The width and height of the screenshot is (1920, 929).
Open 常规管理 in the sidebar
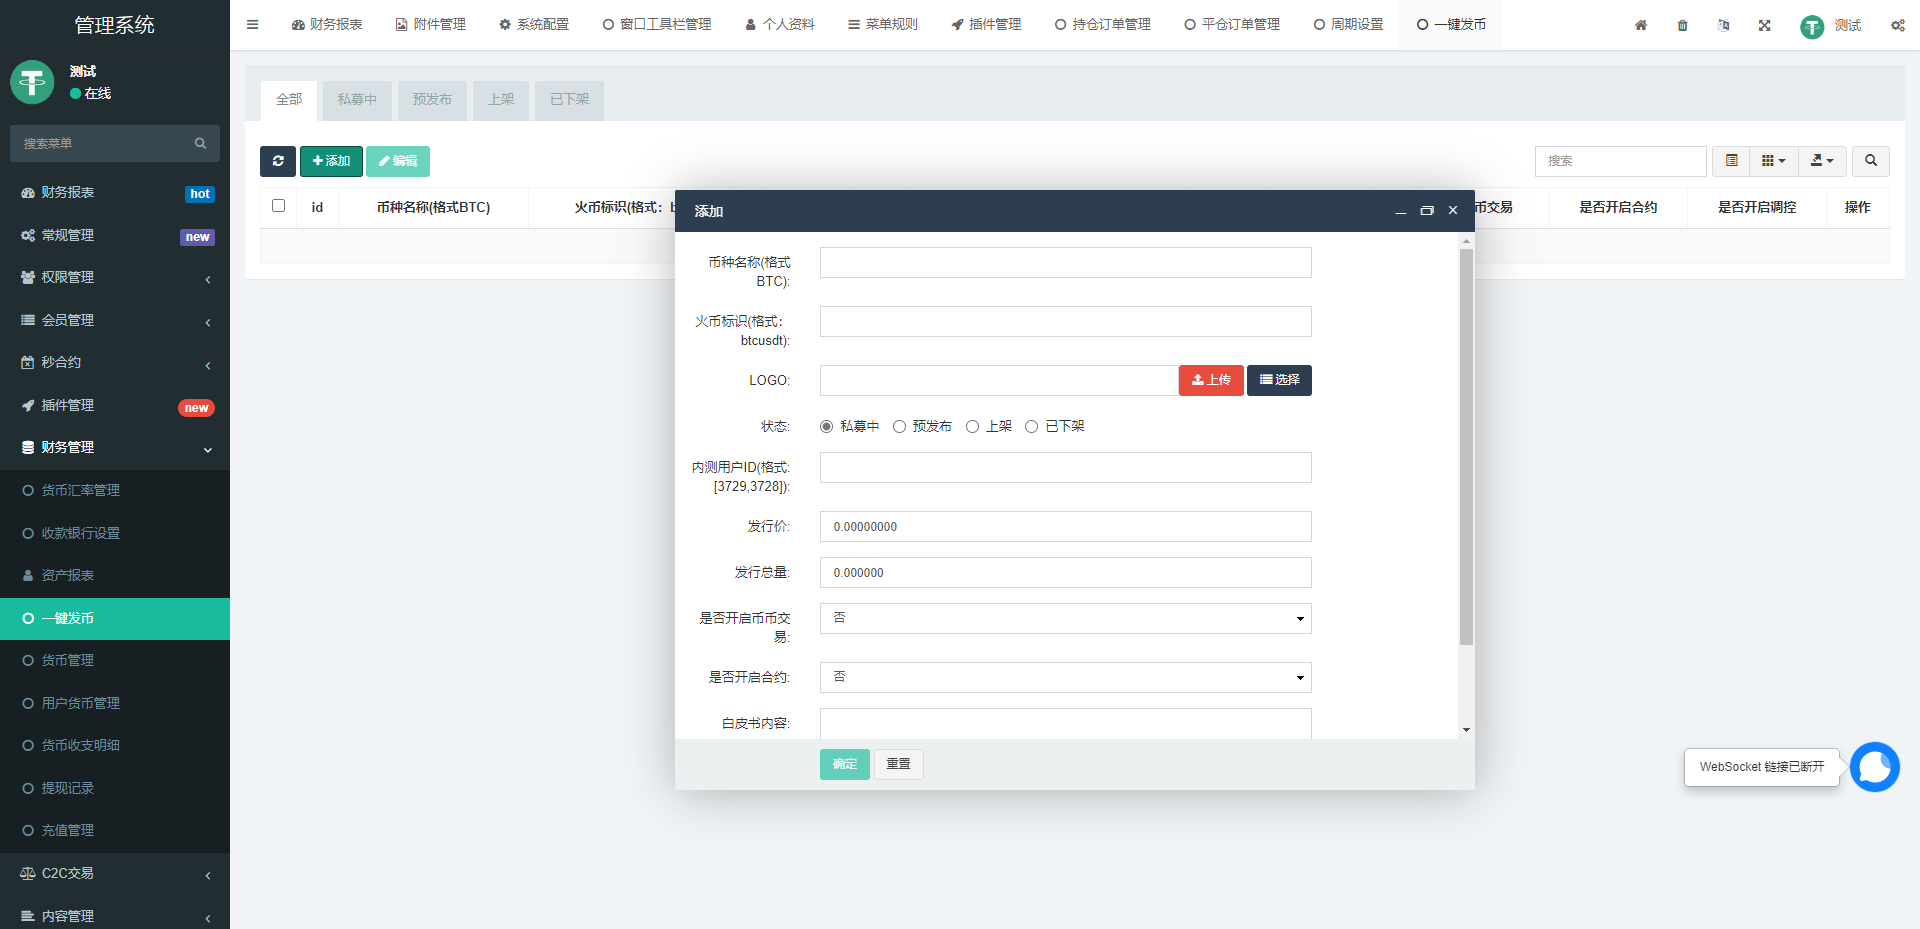(x=115, y=235)
